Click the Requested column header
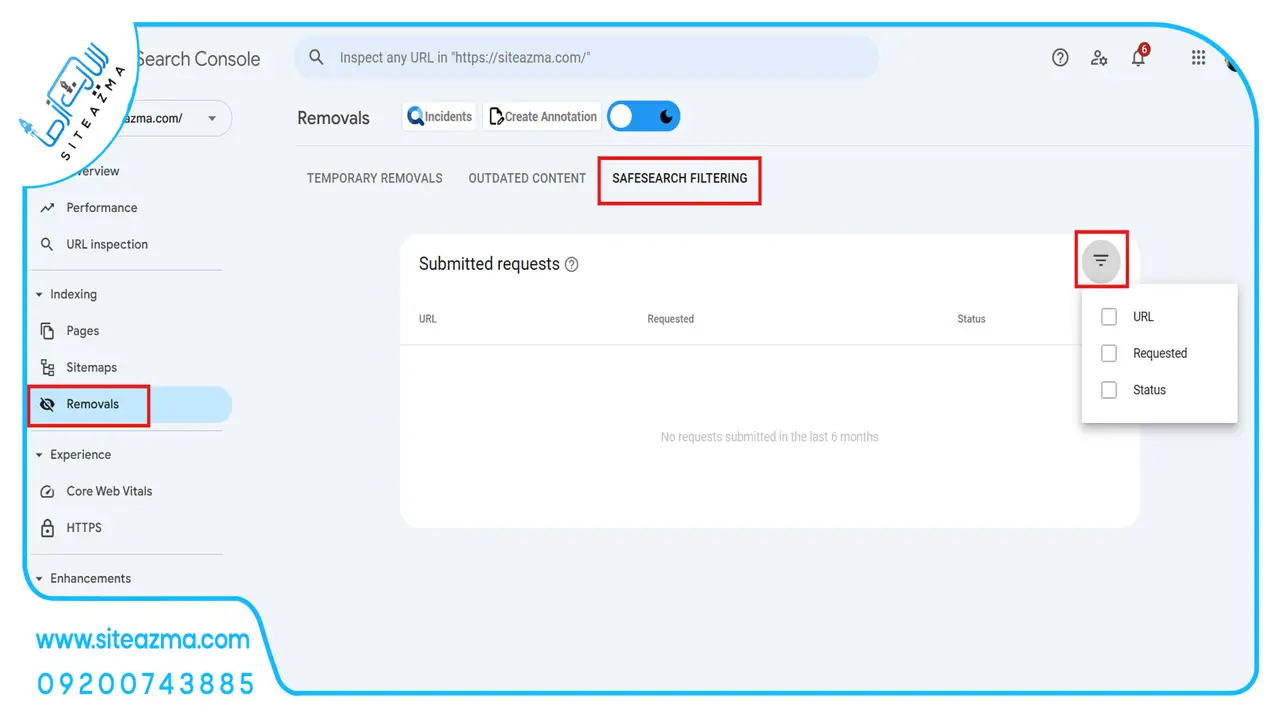This screenshot has width=1280, height=720. (670, 319)
